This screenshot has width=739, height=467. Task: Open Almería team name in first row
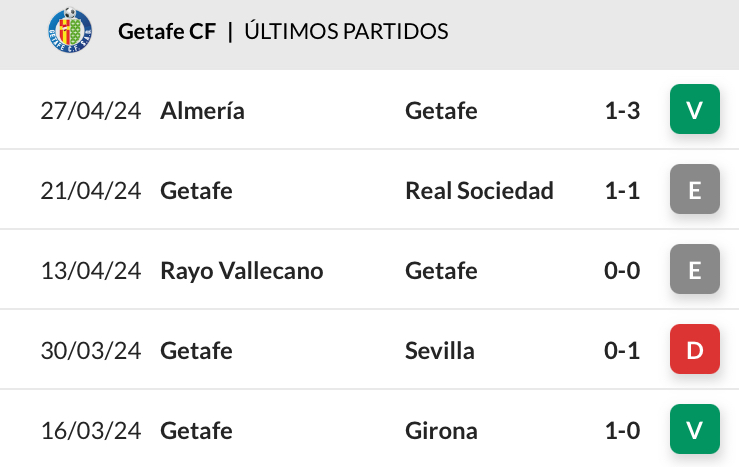202,111
